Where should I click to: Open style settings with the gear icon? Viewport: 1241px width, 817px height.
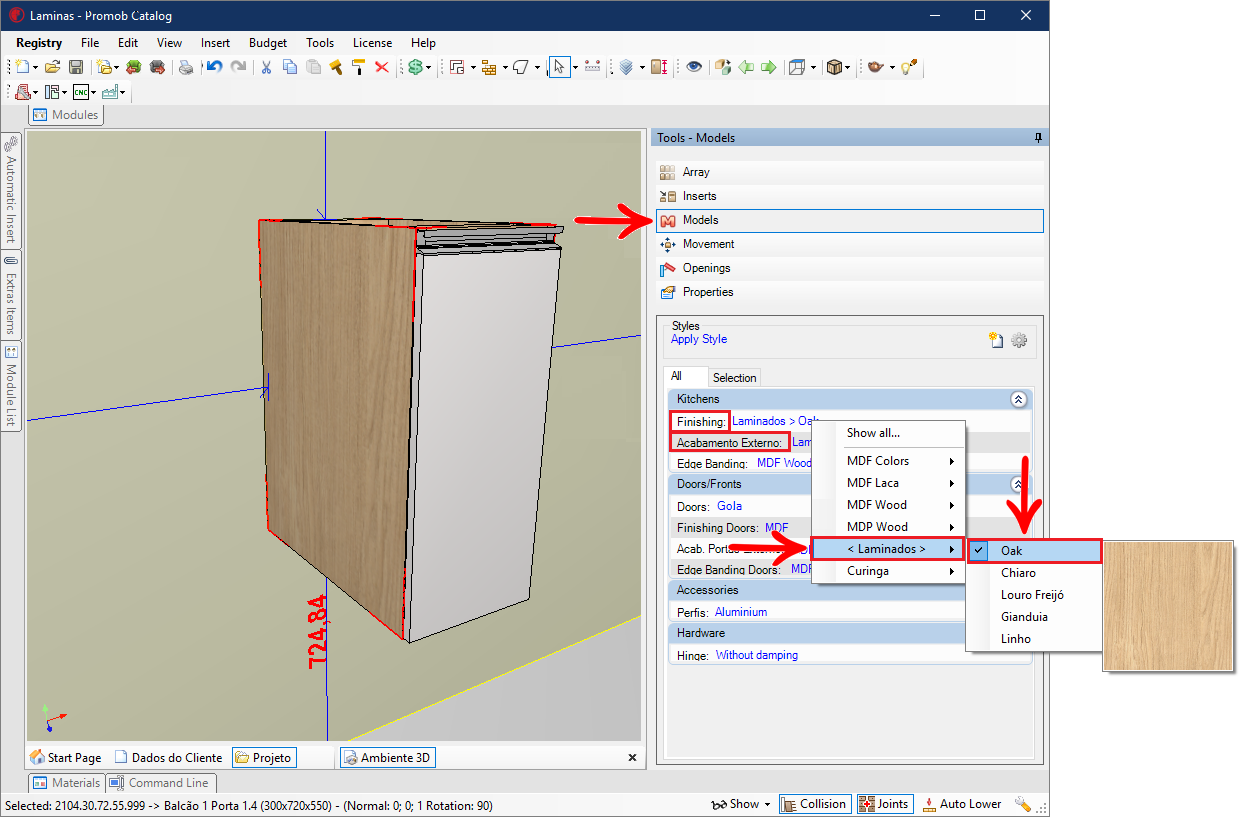click(1019, 340)
